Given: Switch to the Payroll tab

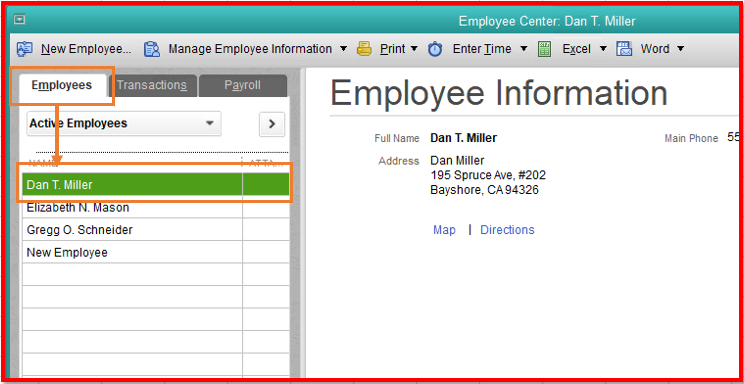Looking at the screenshot, I should 242,85.
